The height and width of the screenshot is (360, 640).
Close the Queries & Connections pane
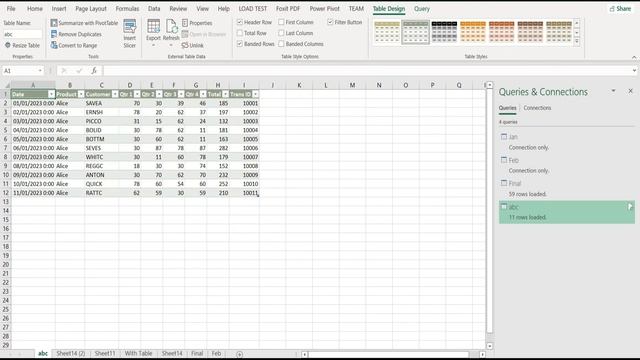tap(630, 91)
